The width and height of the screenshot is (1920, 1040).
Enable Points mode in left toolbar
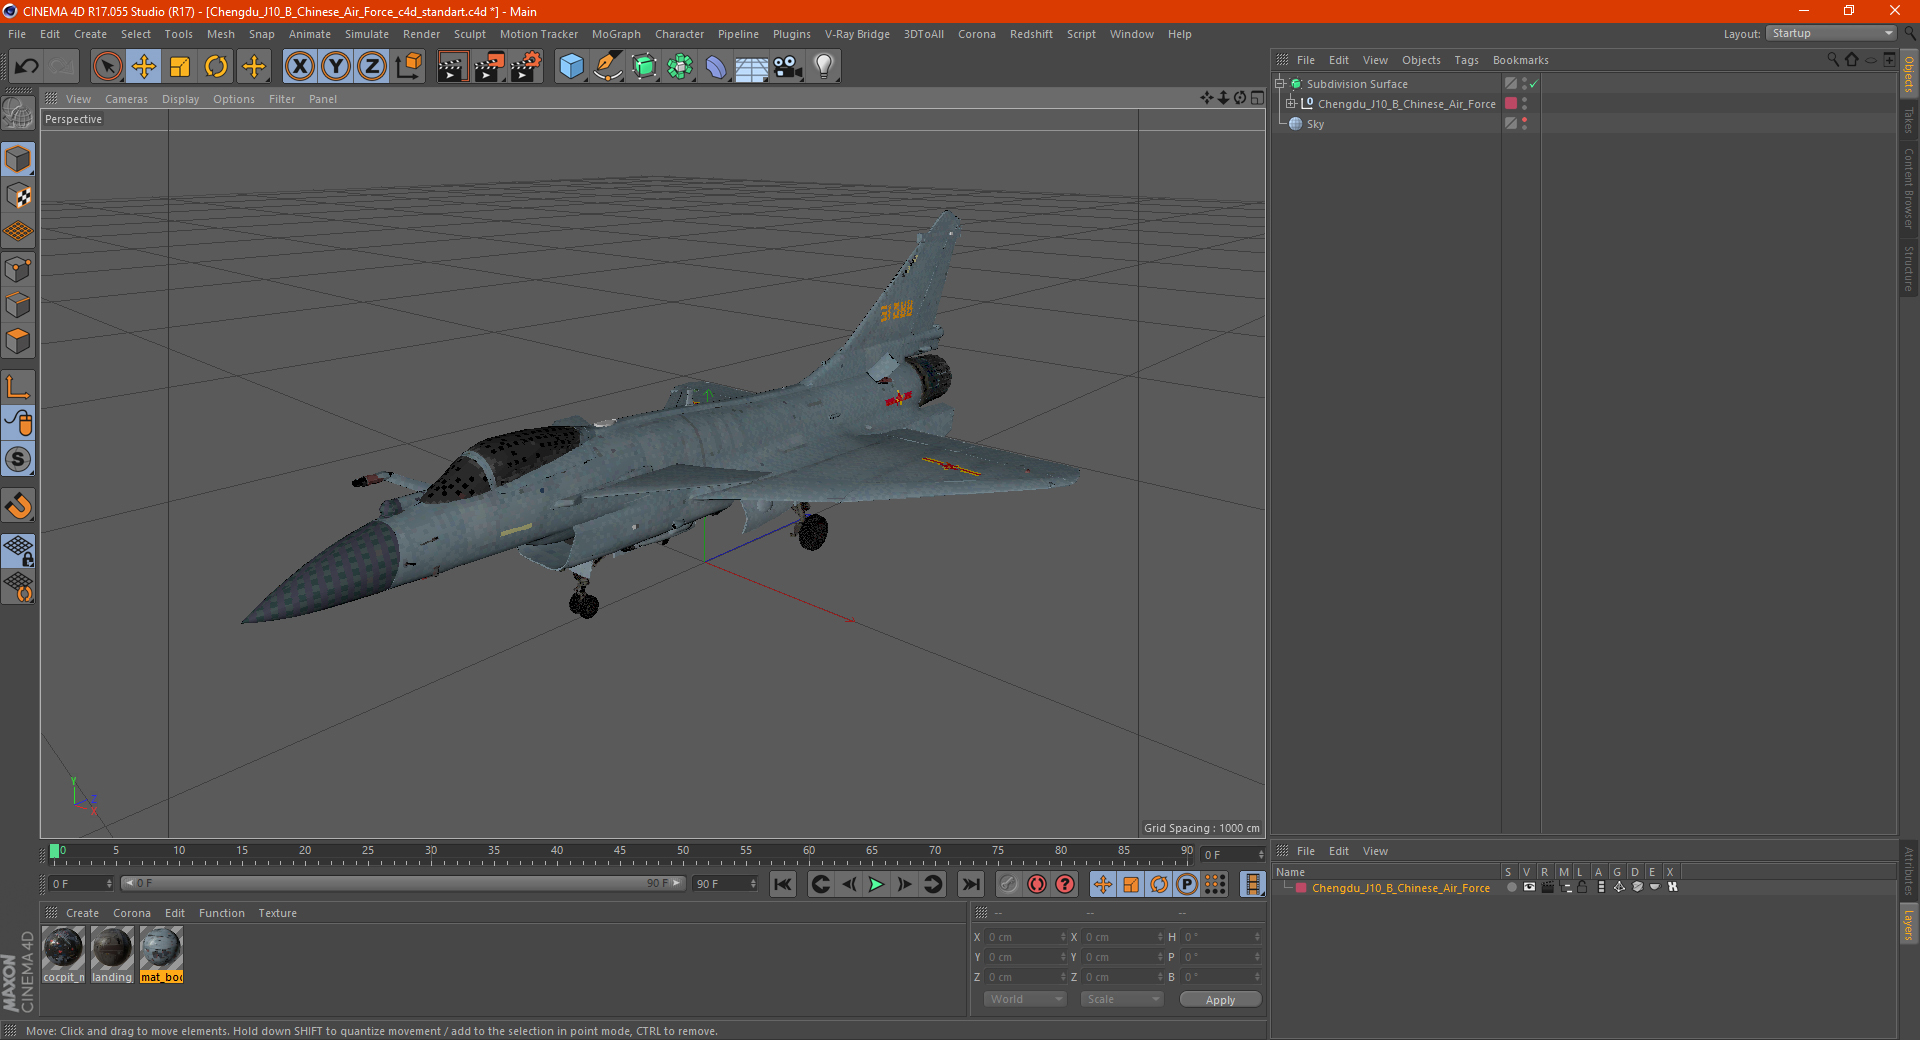[x=18, y=269]
